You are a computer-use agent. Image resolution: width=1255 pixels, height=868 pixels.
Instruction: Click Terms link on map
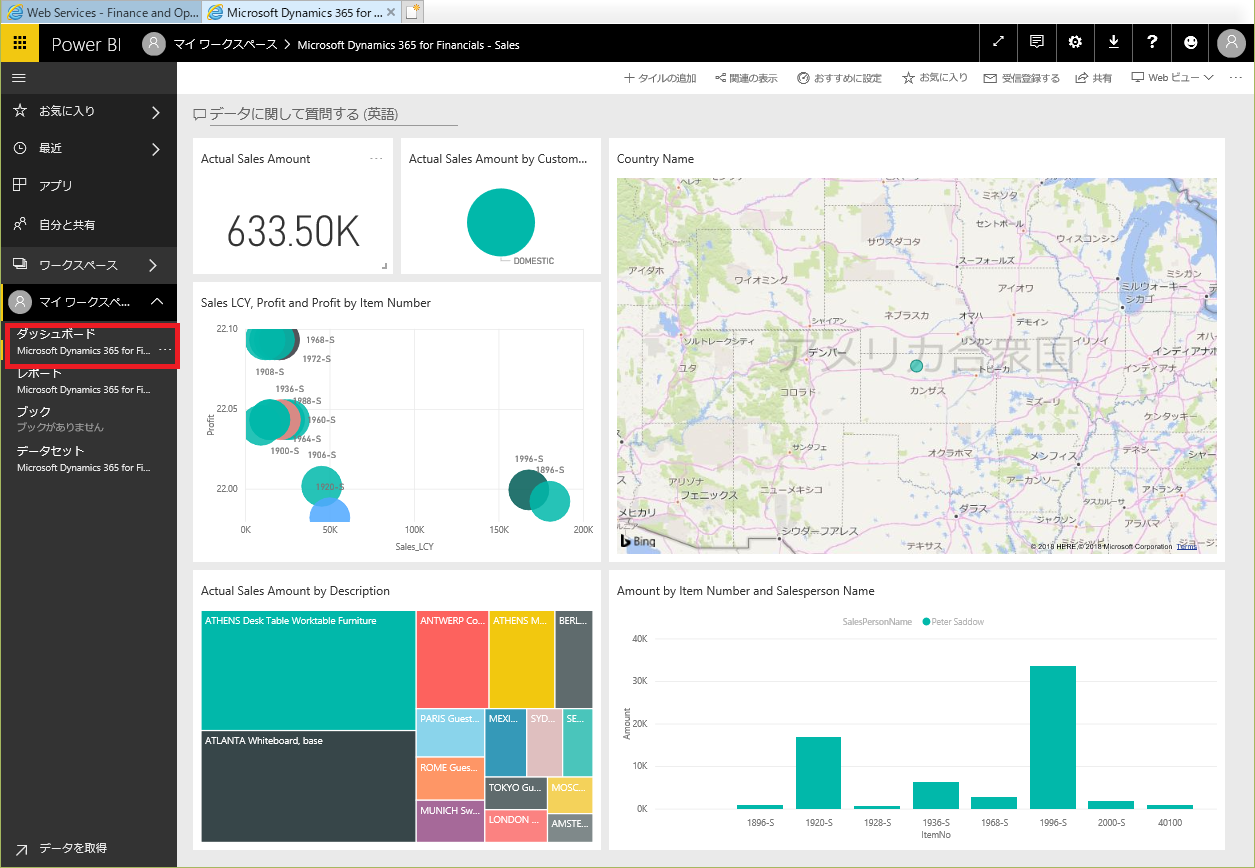(1186, 547)
